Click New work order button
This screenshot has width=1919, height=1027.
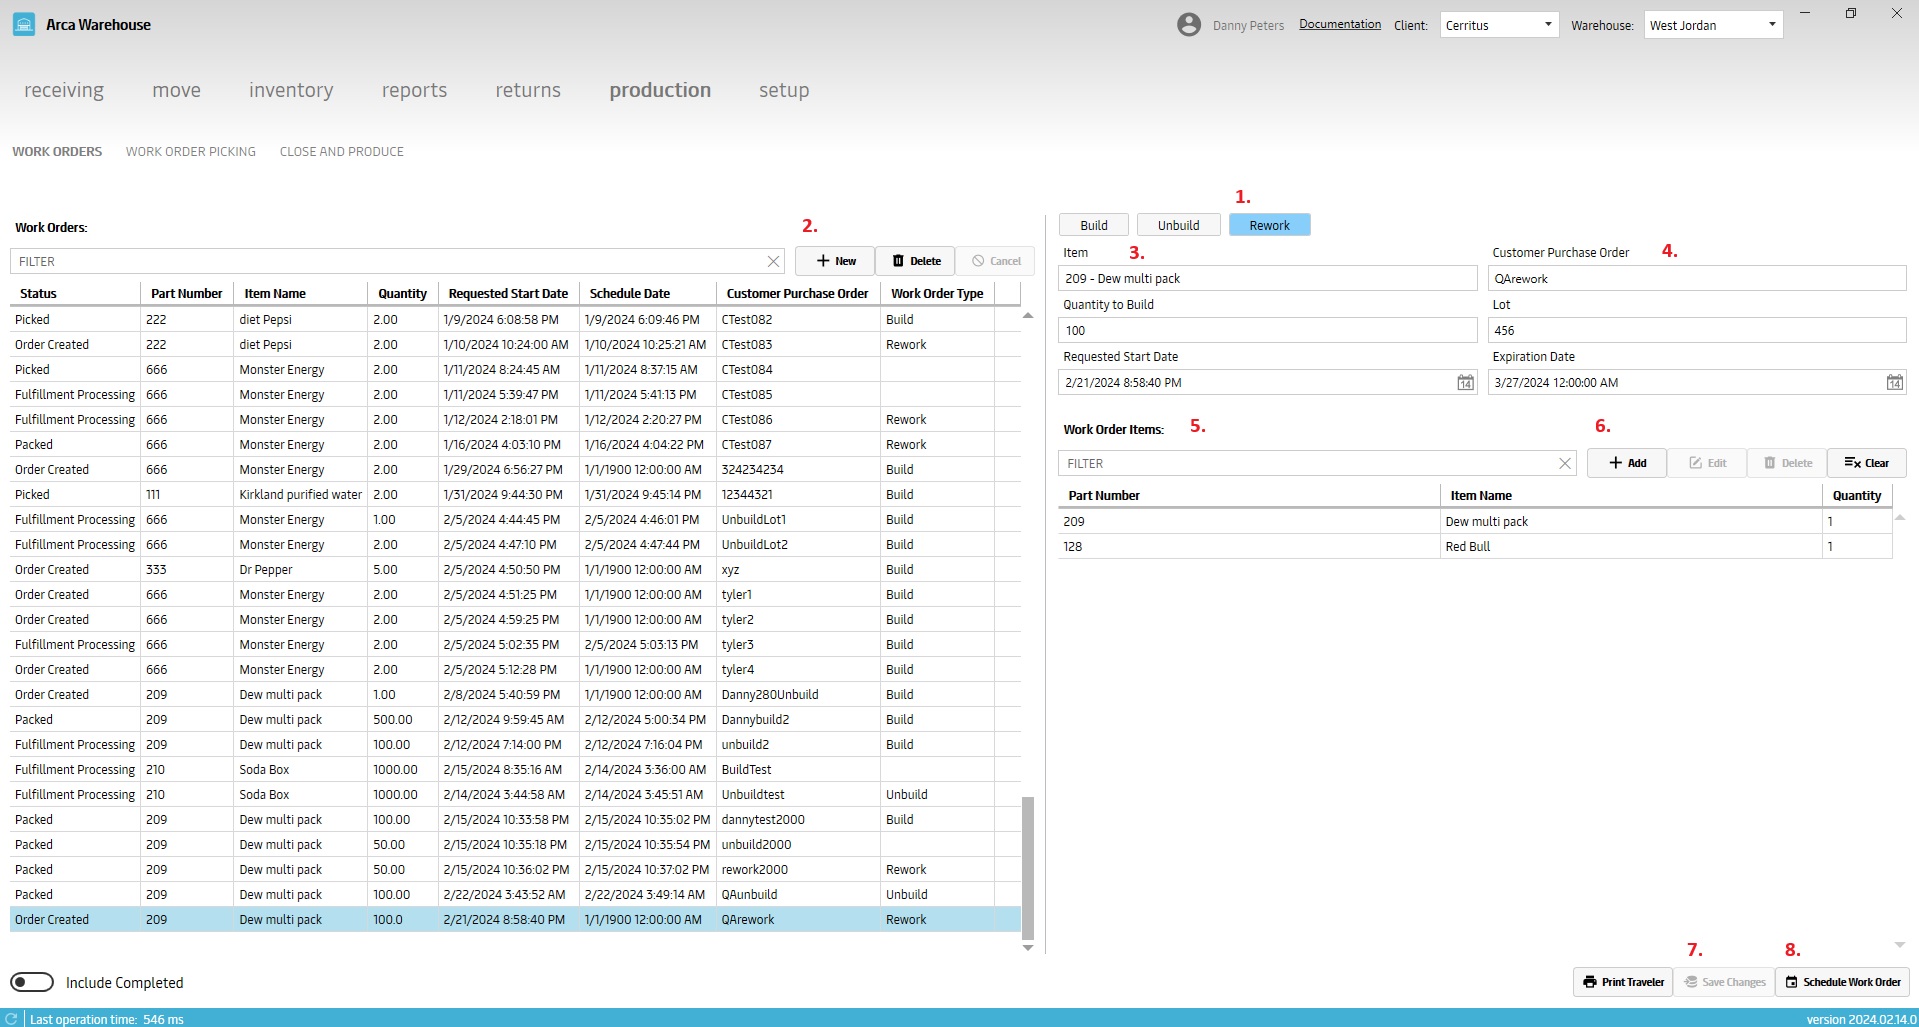(835, 261)
